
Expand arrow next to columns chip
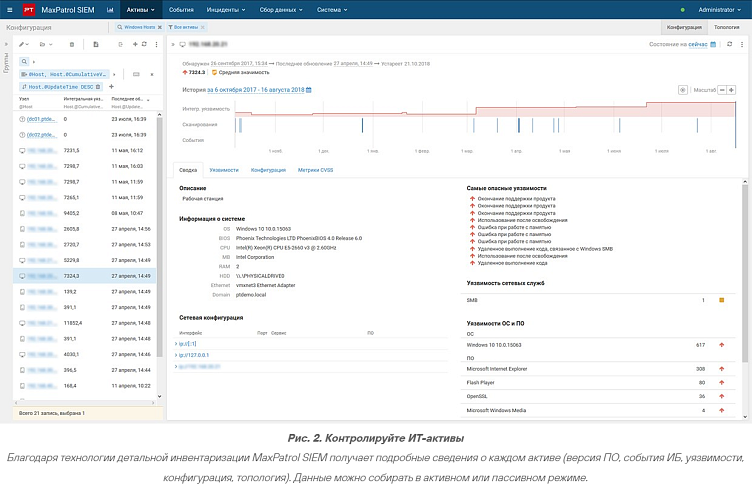114,74
